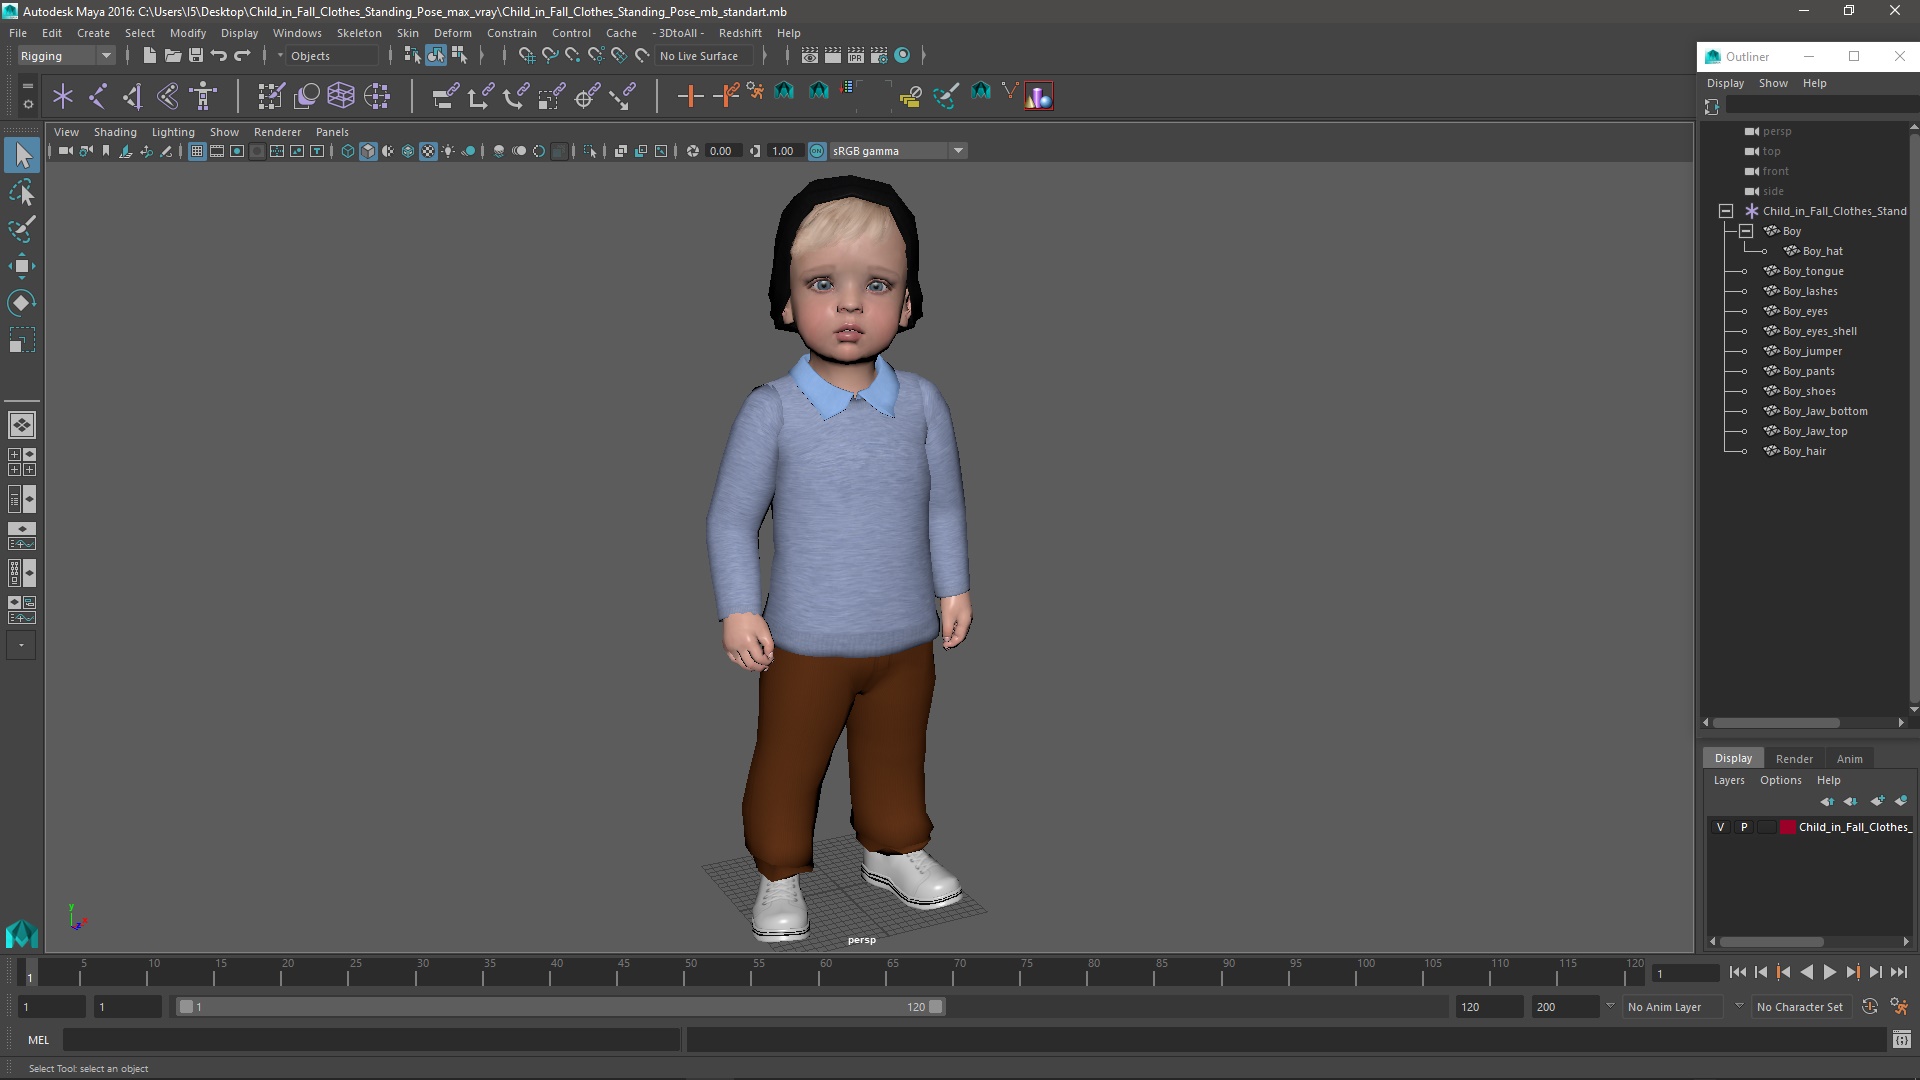The height and width of the screenshot is (1080, 1920).
Task: Click the Help button in Outliner
Action: tap(1813, 82)
